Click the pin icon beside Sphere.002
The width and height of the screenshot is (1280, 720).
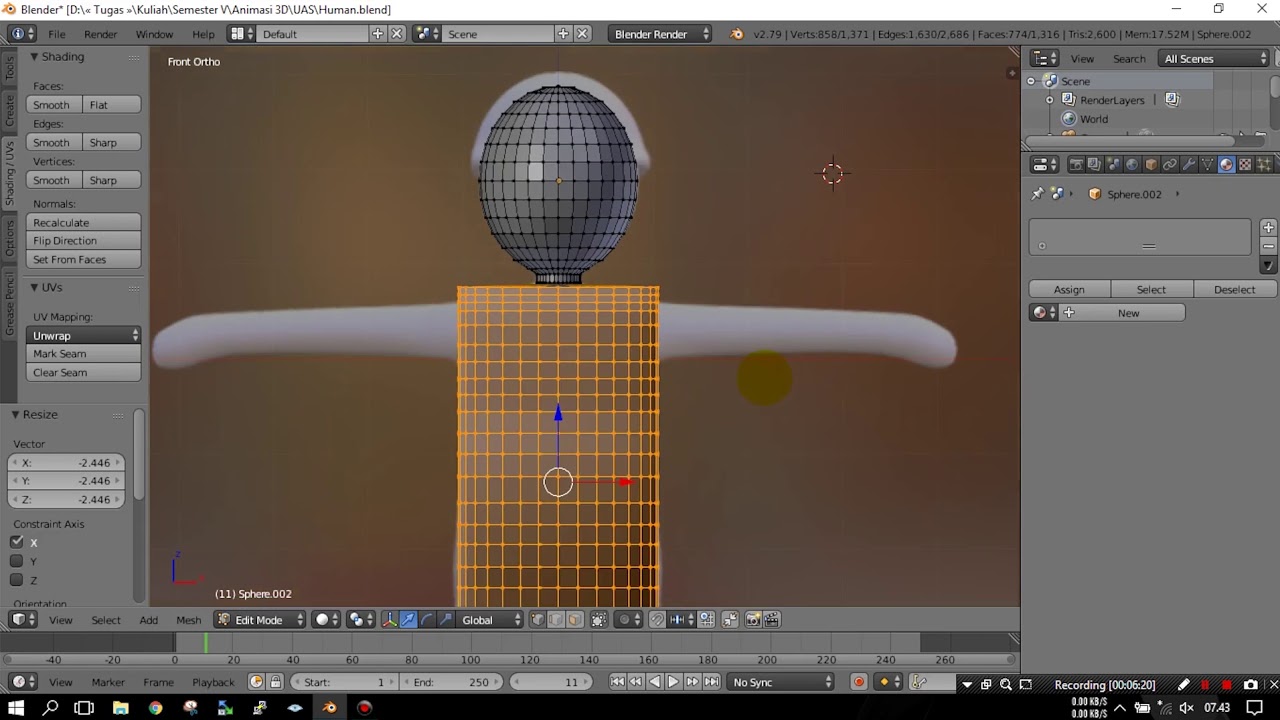point(1037,194)
